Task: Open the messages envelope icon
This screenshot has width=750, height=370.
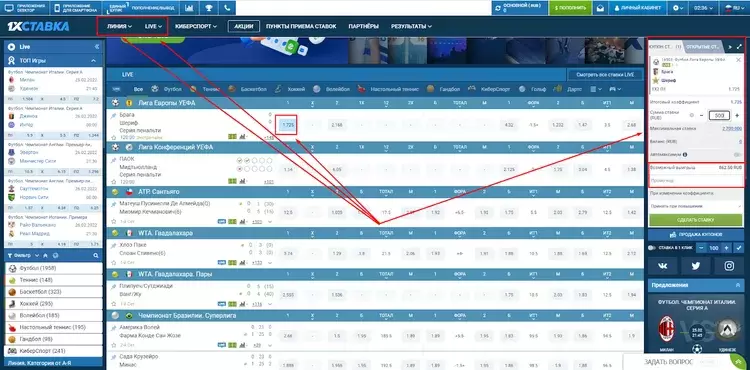Action: point(600,8)
